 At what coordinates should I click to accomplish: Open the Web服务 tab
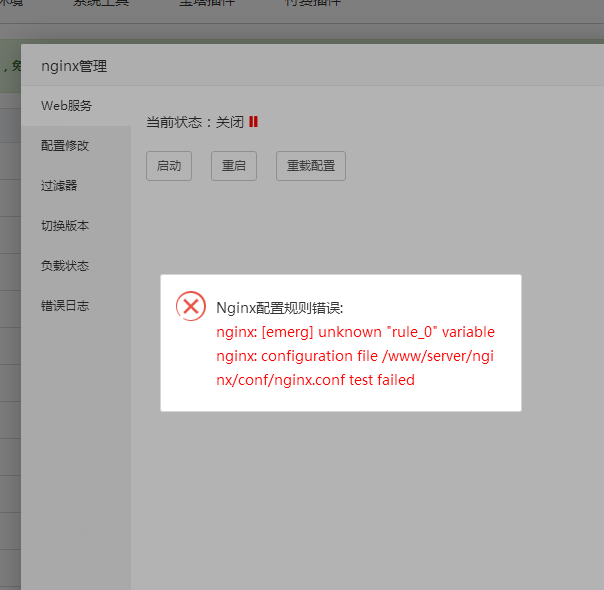click(x=76, y=106)
